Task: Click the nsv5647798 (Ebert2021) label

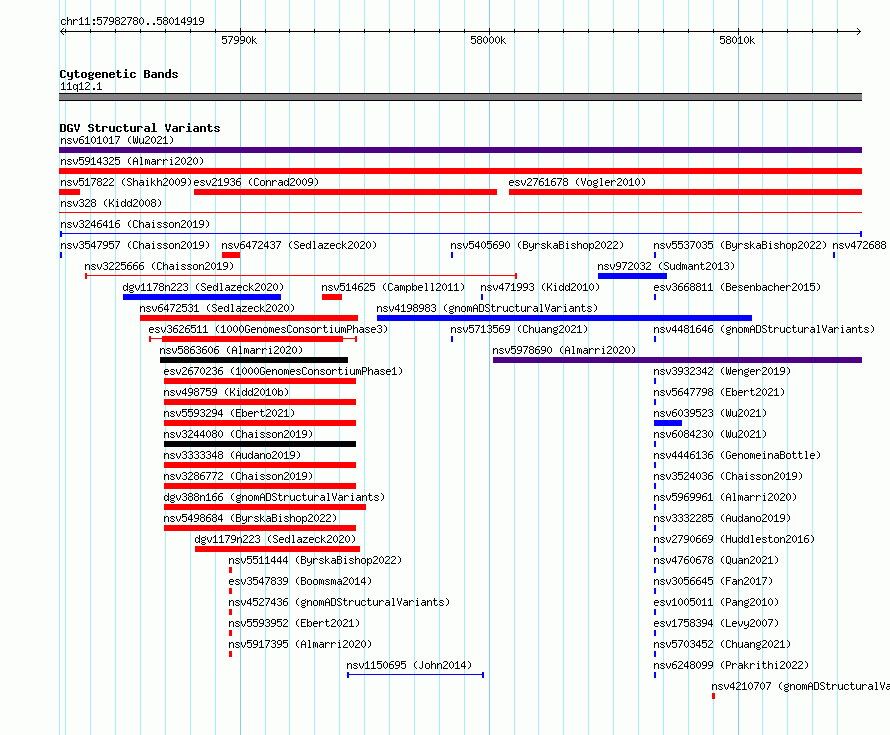Action: (719, 392)
